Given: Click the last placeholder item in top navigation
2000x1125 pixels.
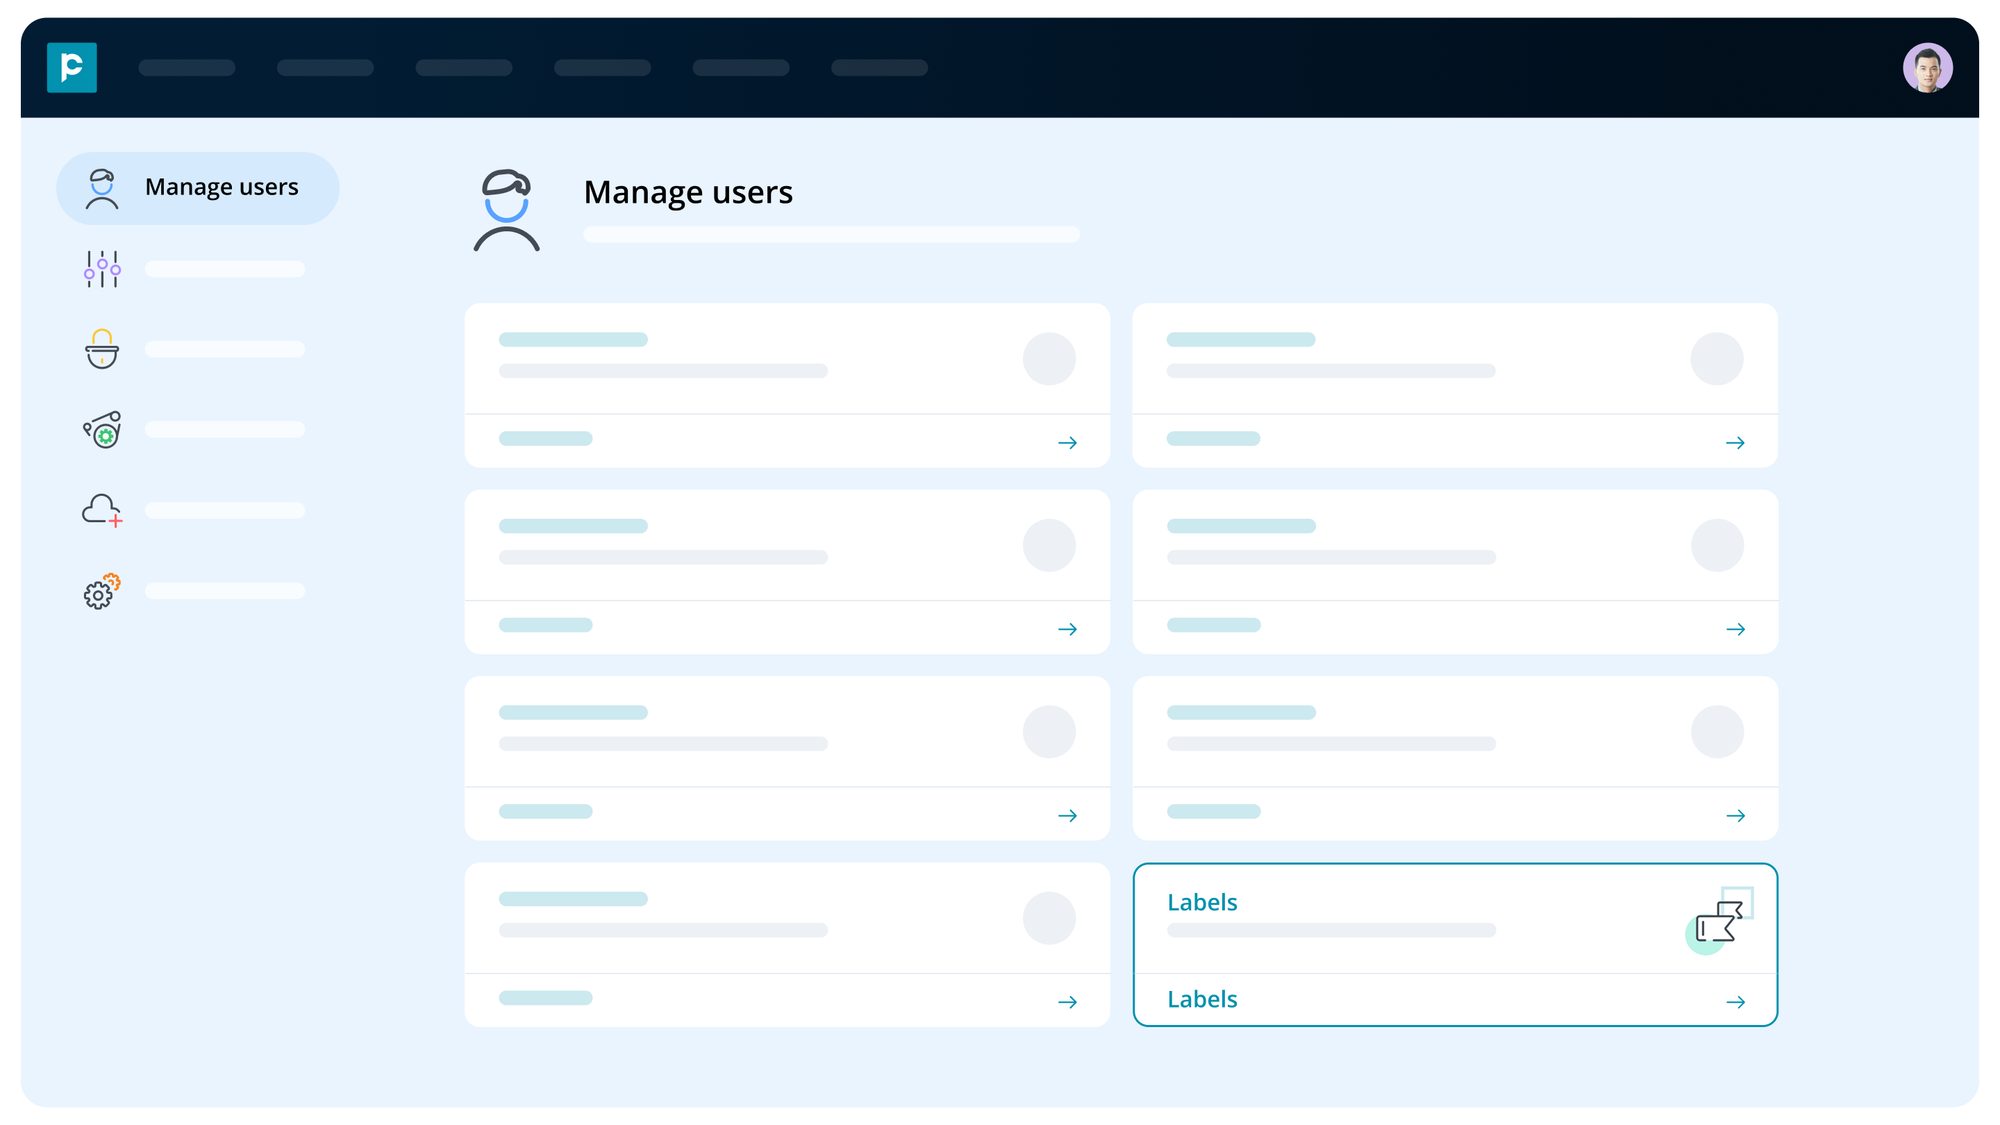Looking at the screenshot, I should coord(879,68).
